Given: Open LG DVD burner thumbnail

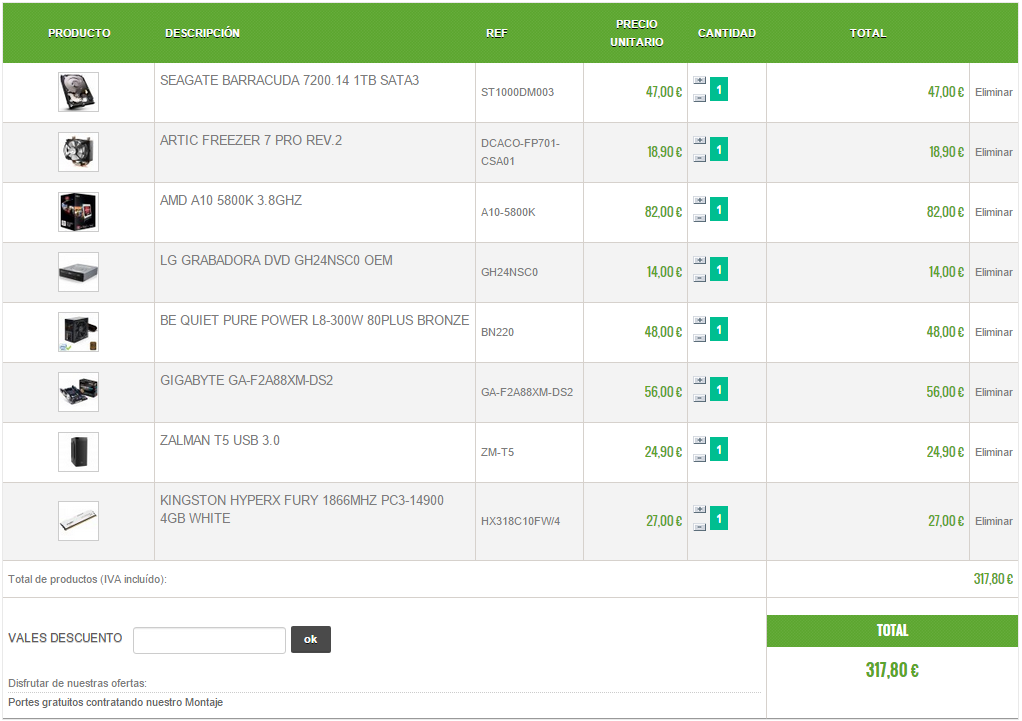Looking at the screenshot, I should pos(78,272).
